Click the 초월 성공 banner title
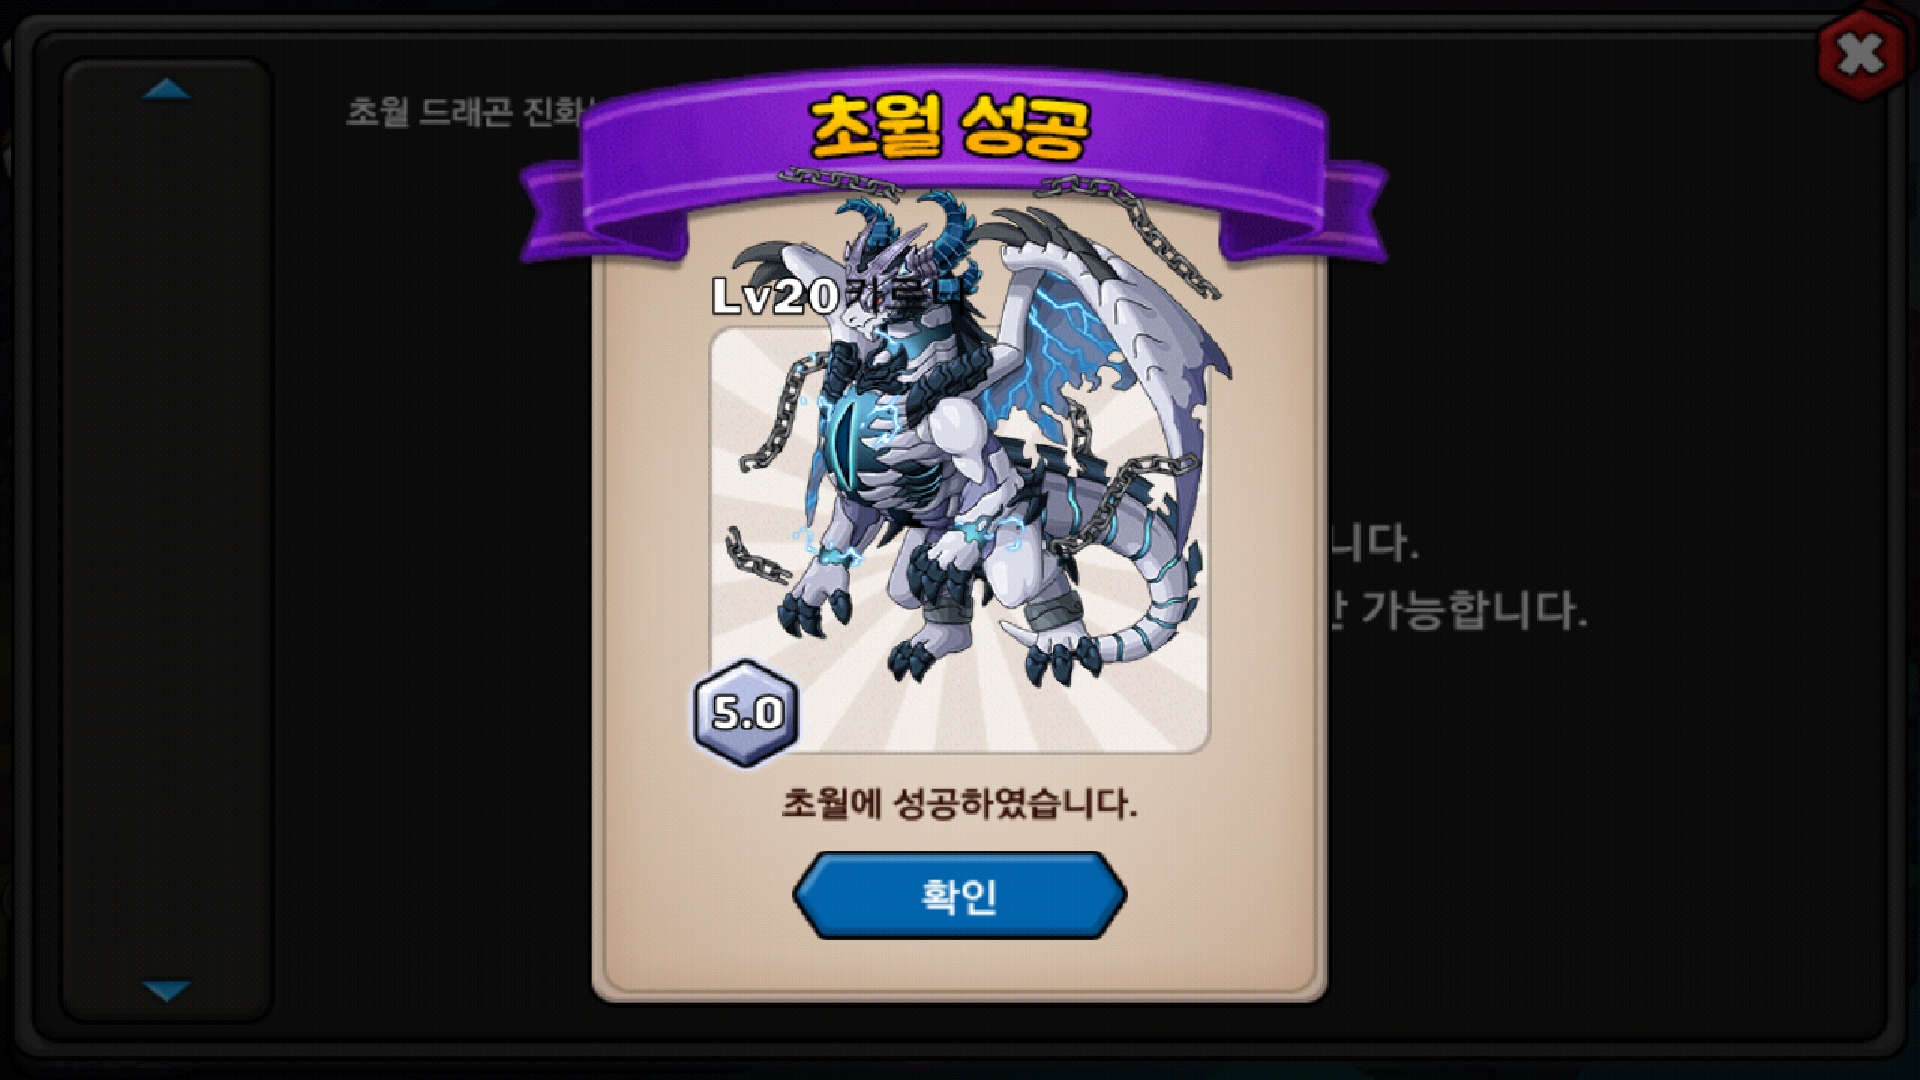 coord(948,128)
